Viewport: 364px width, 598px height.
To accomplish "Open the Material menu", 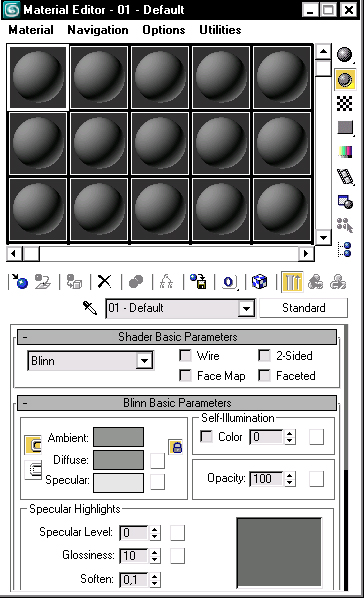I will click(x=31, y=30).
